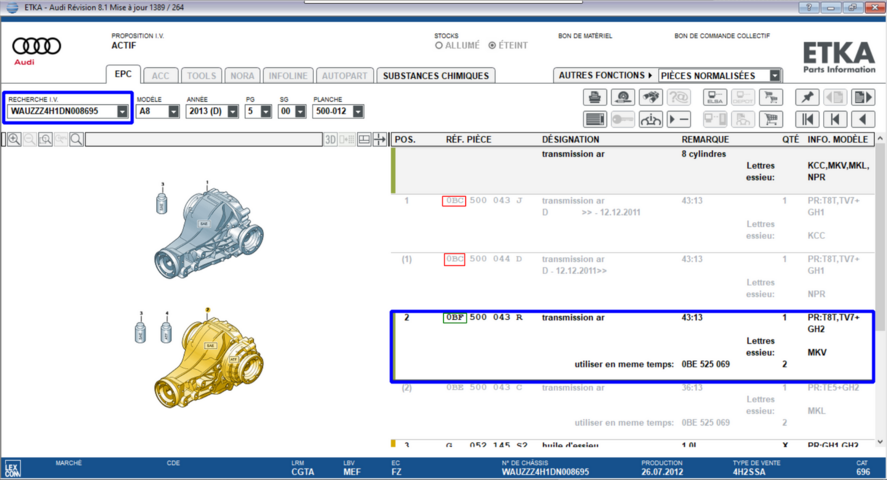887x480 pixels.
Task: Click the scrollbar up arrow of parts list
Action: pyautogui.click(x=880, y=138)
